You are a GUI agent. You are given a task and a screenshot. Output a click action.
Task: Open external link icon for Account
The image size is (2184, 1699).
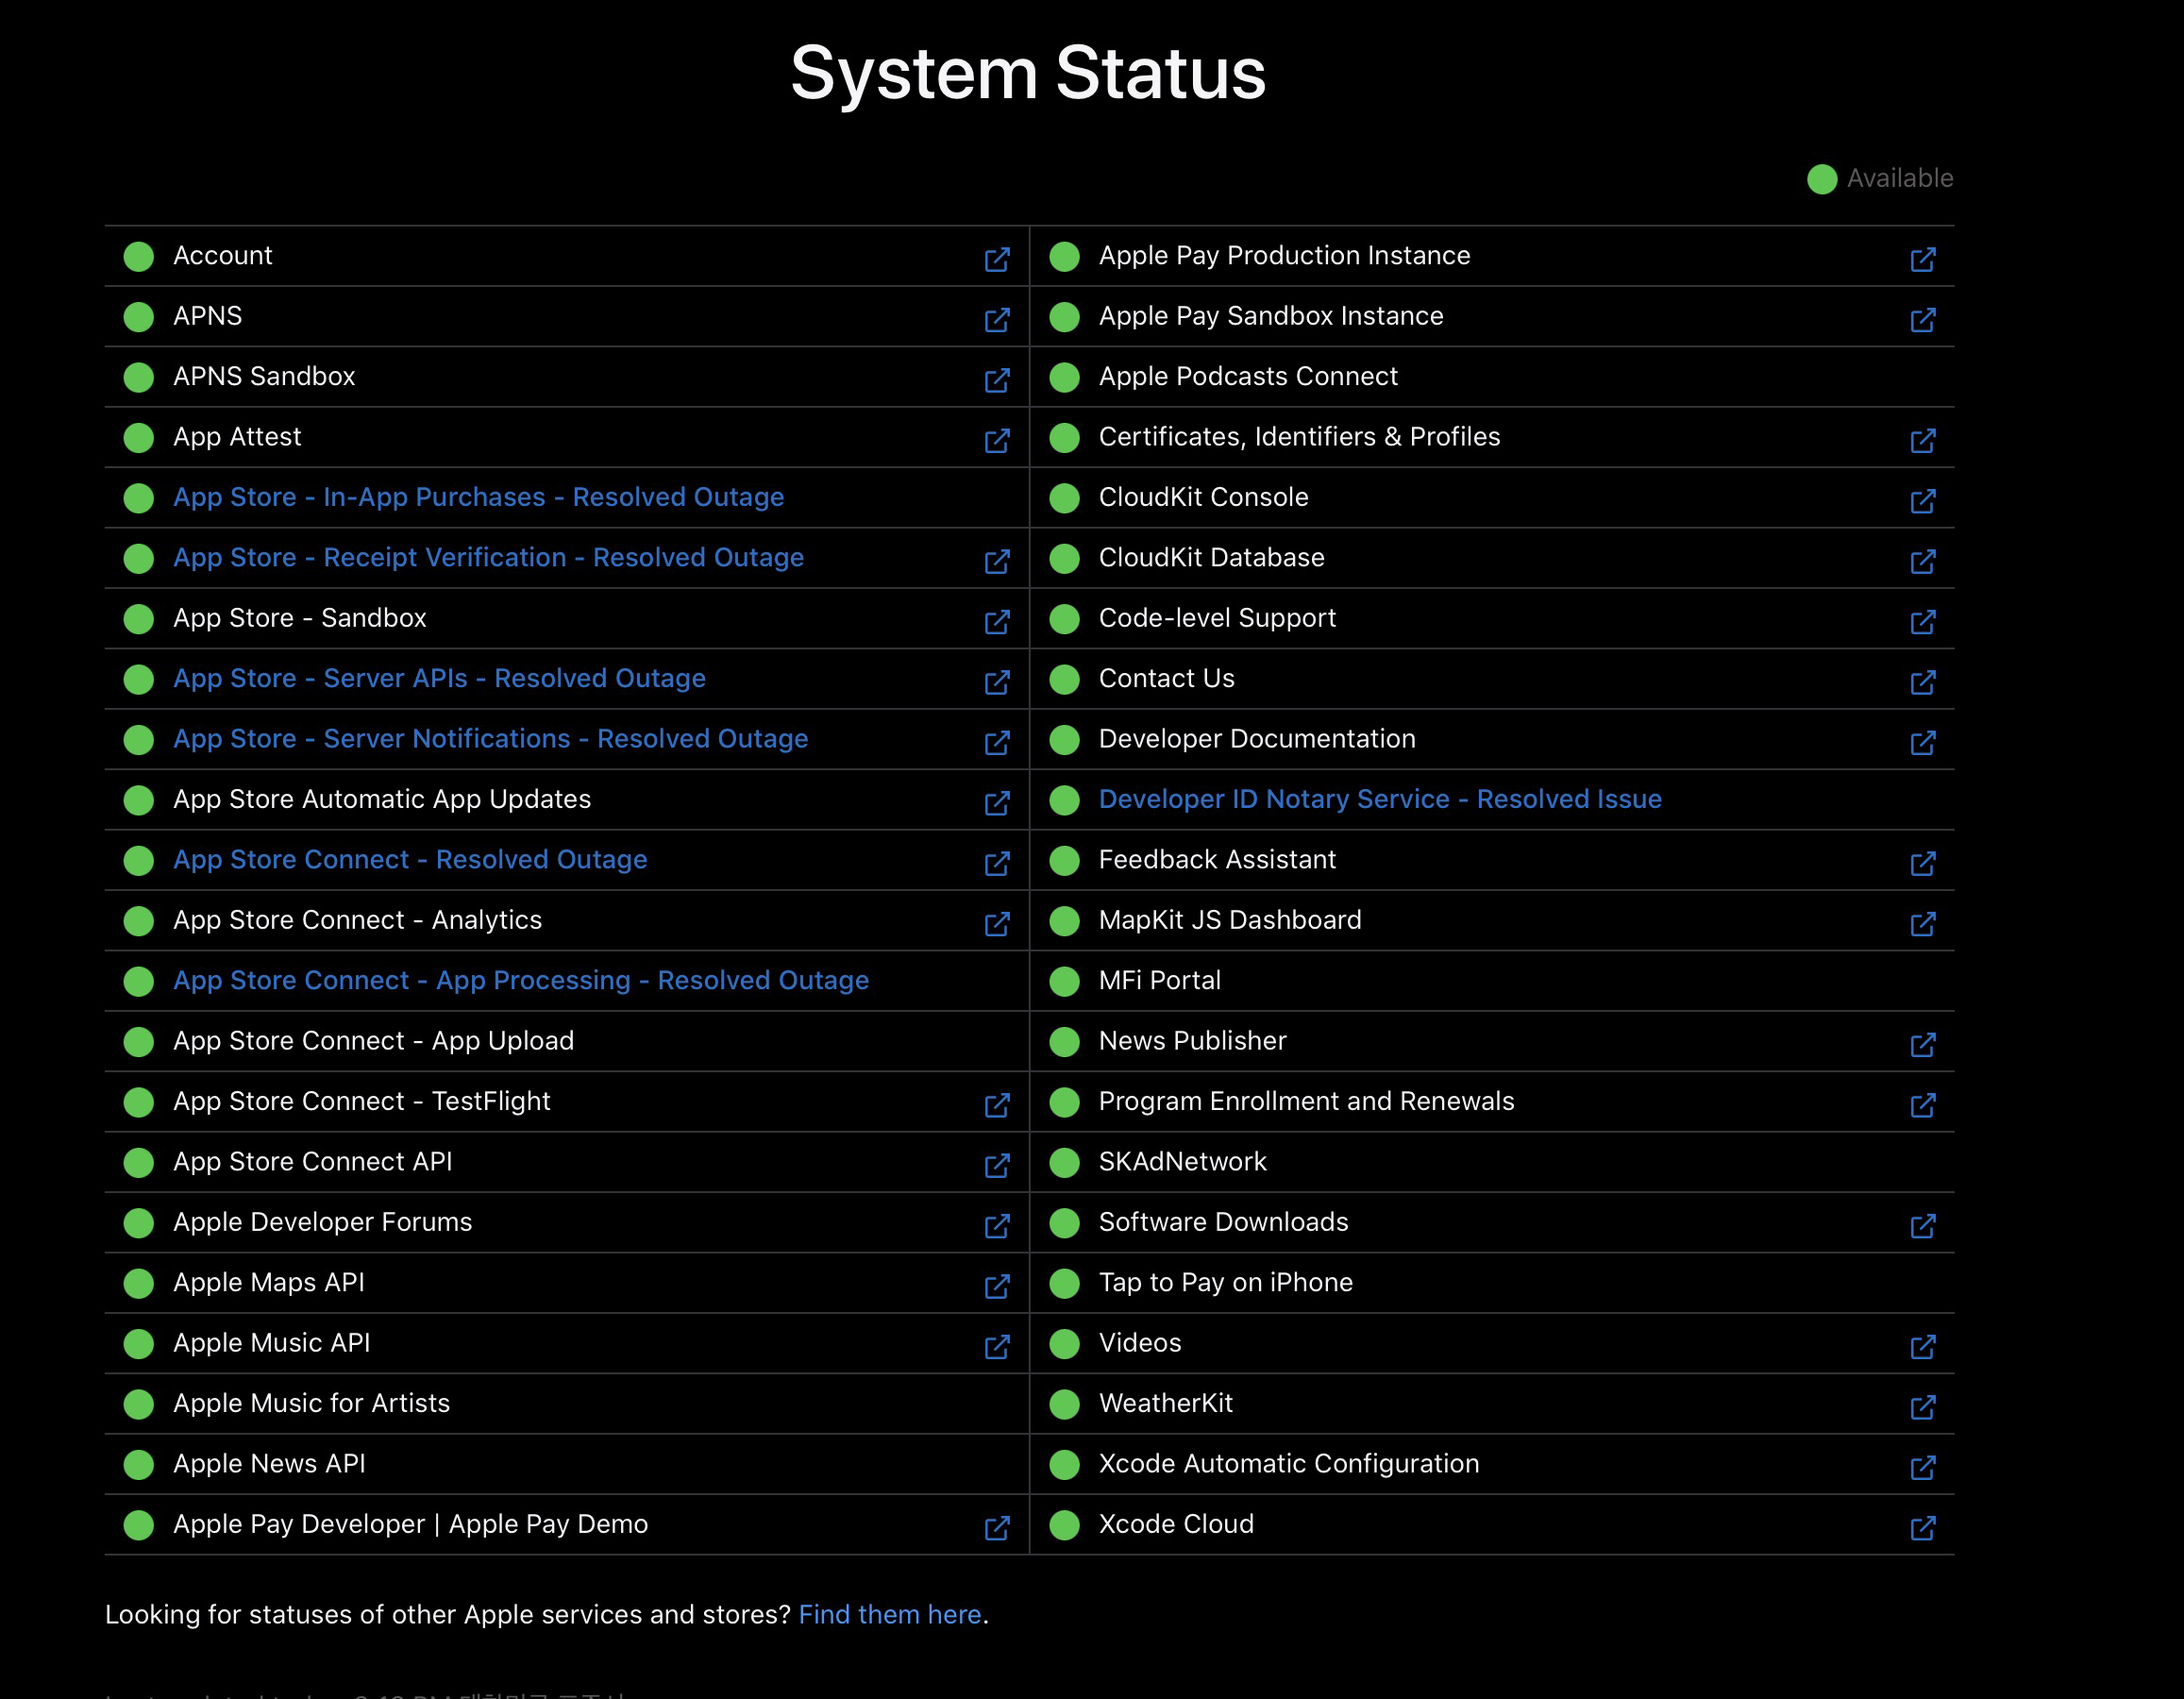pyautogui.click(x=996, y=259)
